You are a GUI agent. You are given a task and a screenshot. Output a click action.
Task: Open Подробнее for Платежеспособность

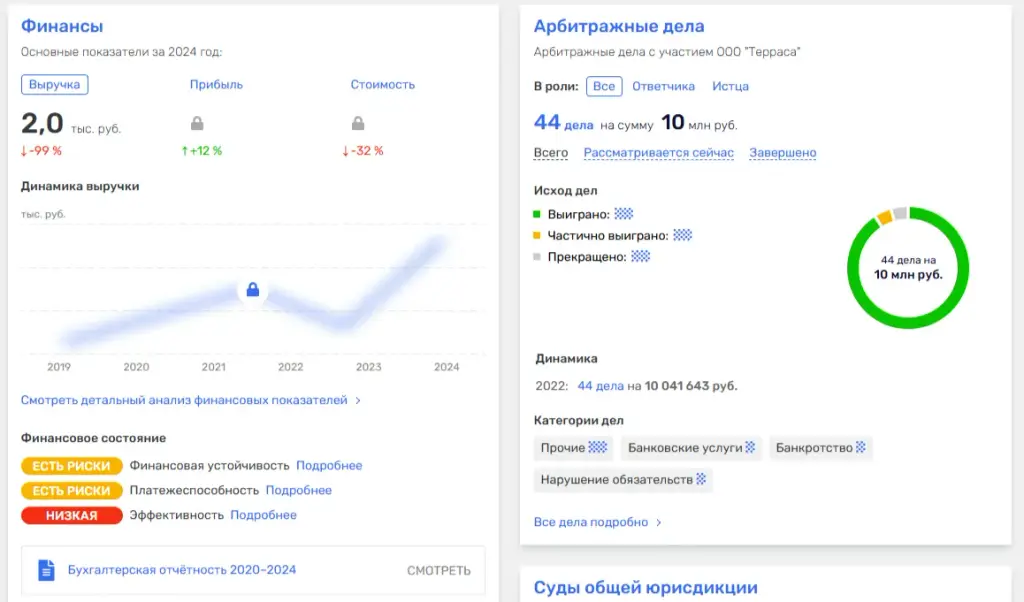(298, 490)
